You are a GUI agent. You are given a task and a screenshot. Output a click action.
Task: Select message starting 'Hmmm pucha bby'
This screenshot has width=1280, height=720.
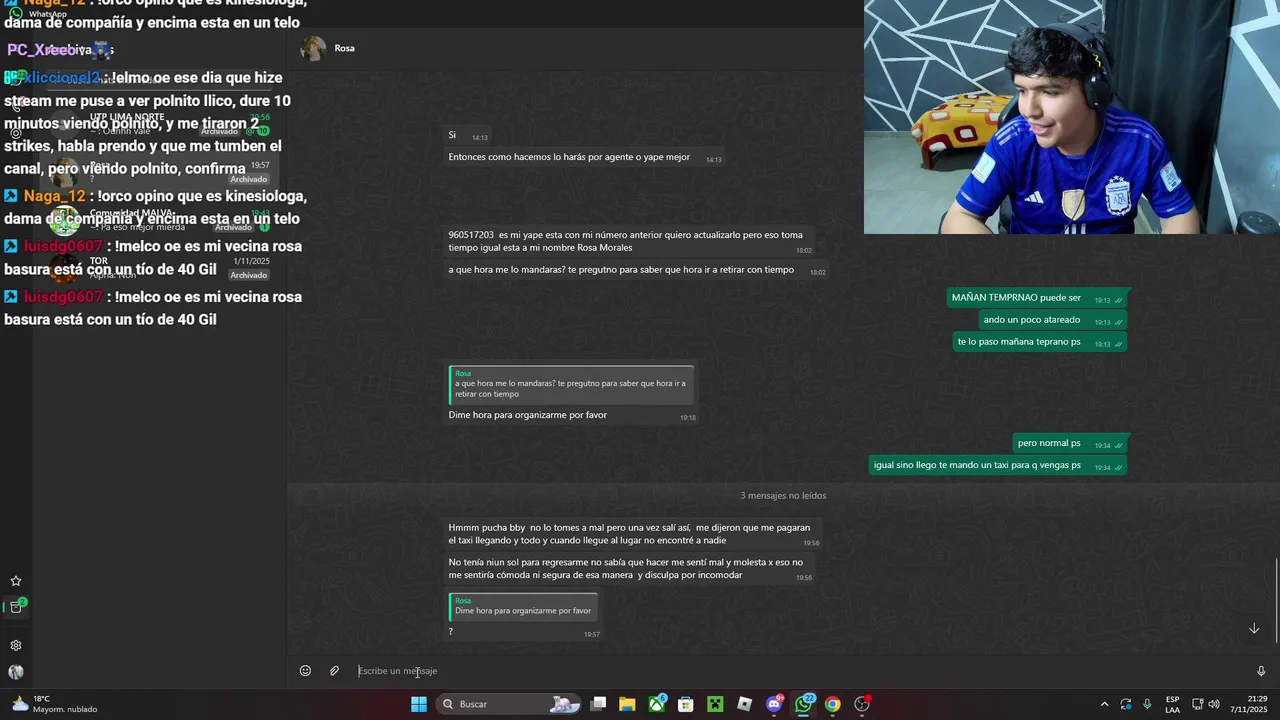pyautogui.click(x=634, y=533)
